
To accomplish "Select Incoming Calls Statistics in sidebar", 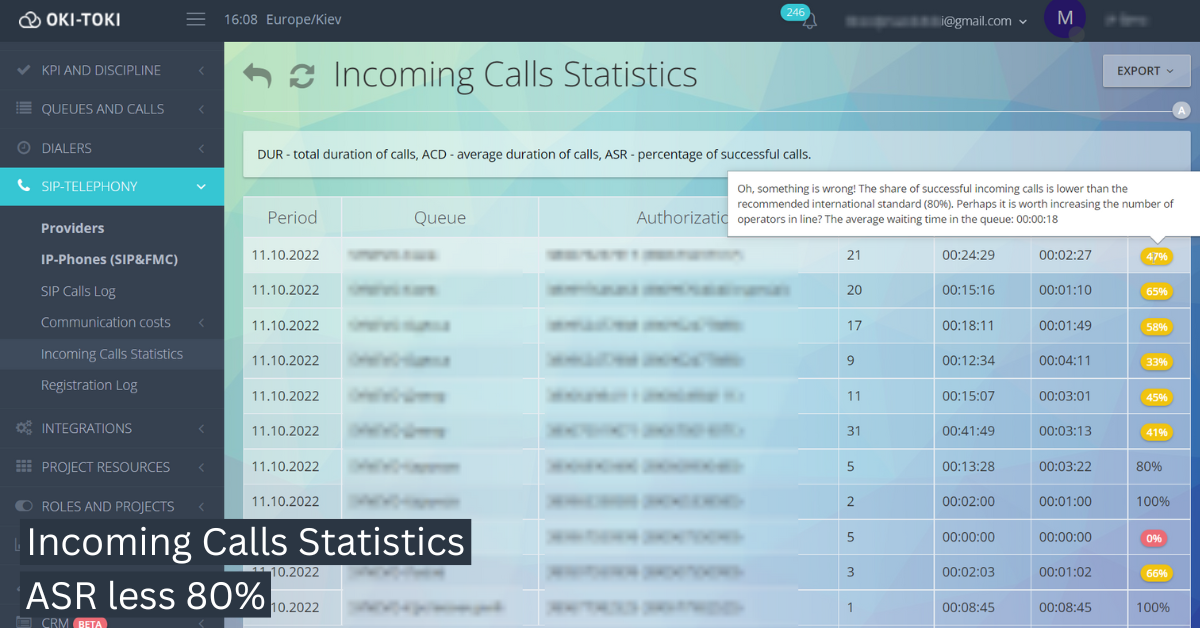I will click(112, 354).
